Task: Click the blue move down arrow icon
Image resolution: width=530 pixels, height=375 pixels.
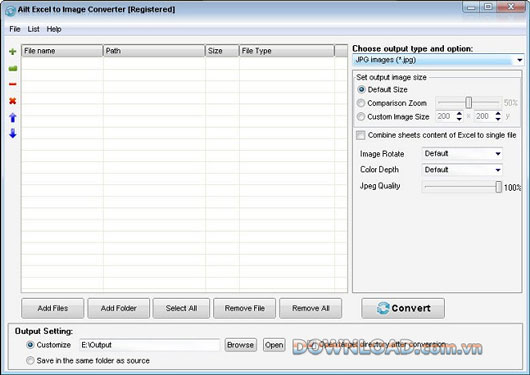Action: tap(13, 133)
